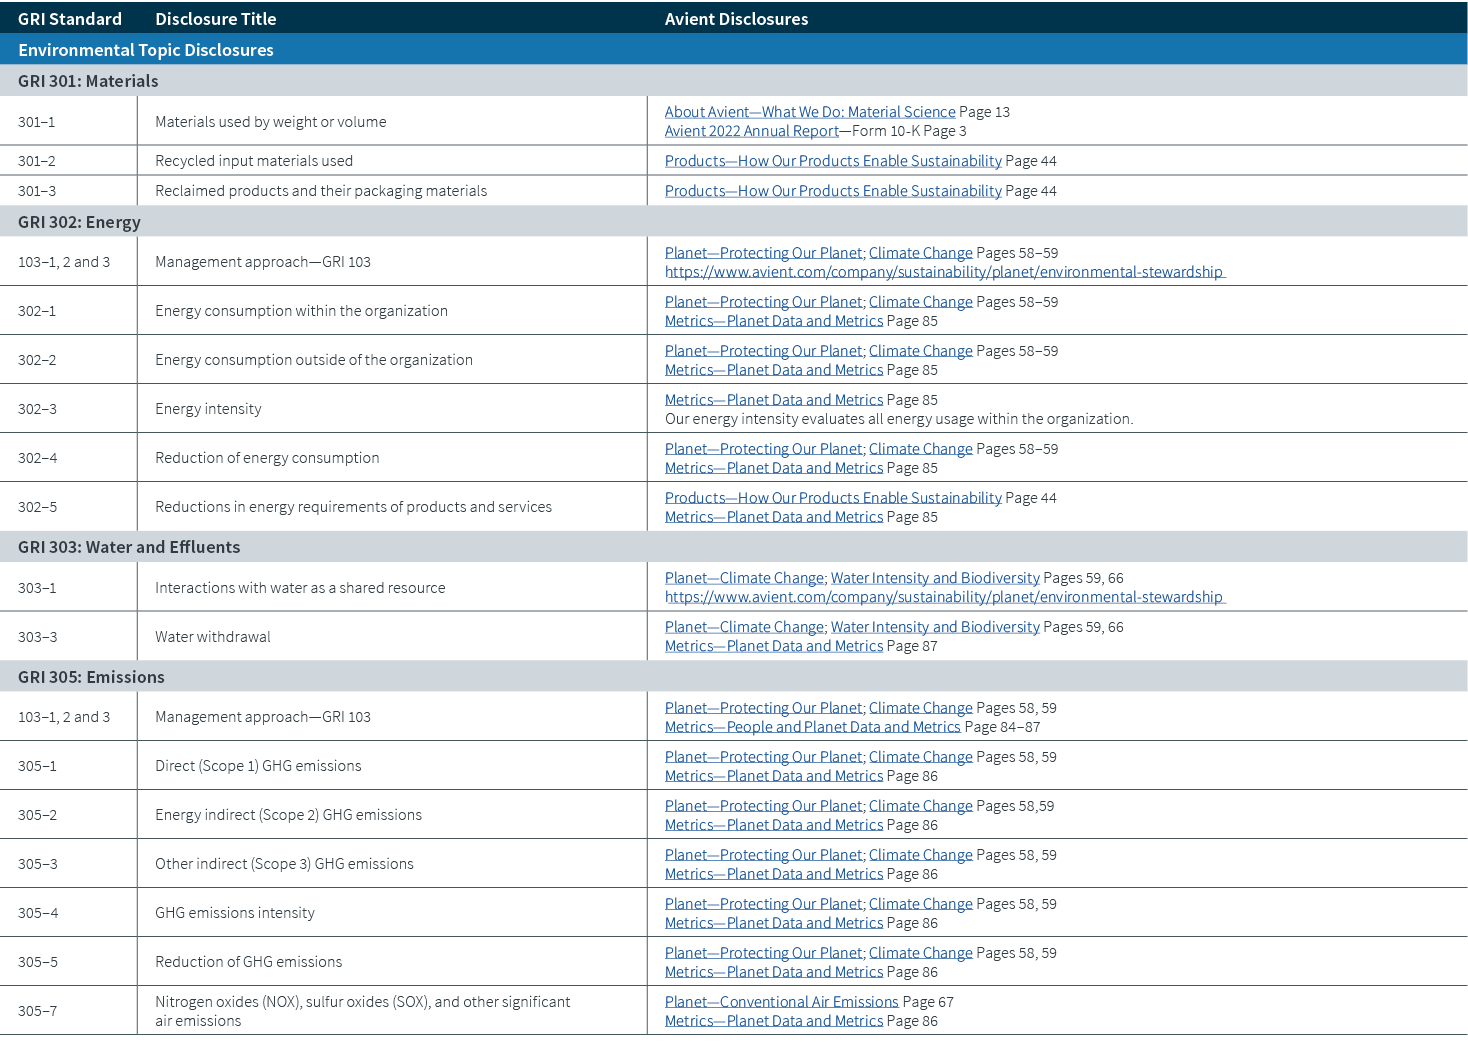Open the Avient 2022 Annual Report link
1468x1057 pixels.
click(x=751, y=130)
